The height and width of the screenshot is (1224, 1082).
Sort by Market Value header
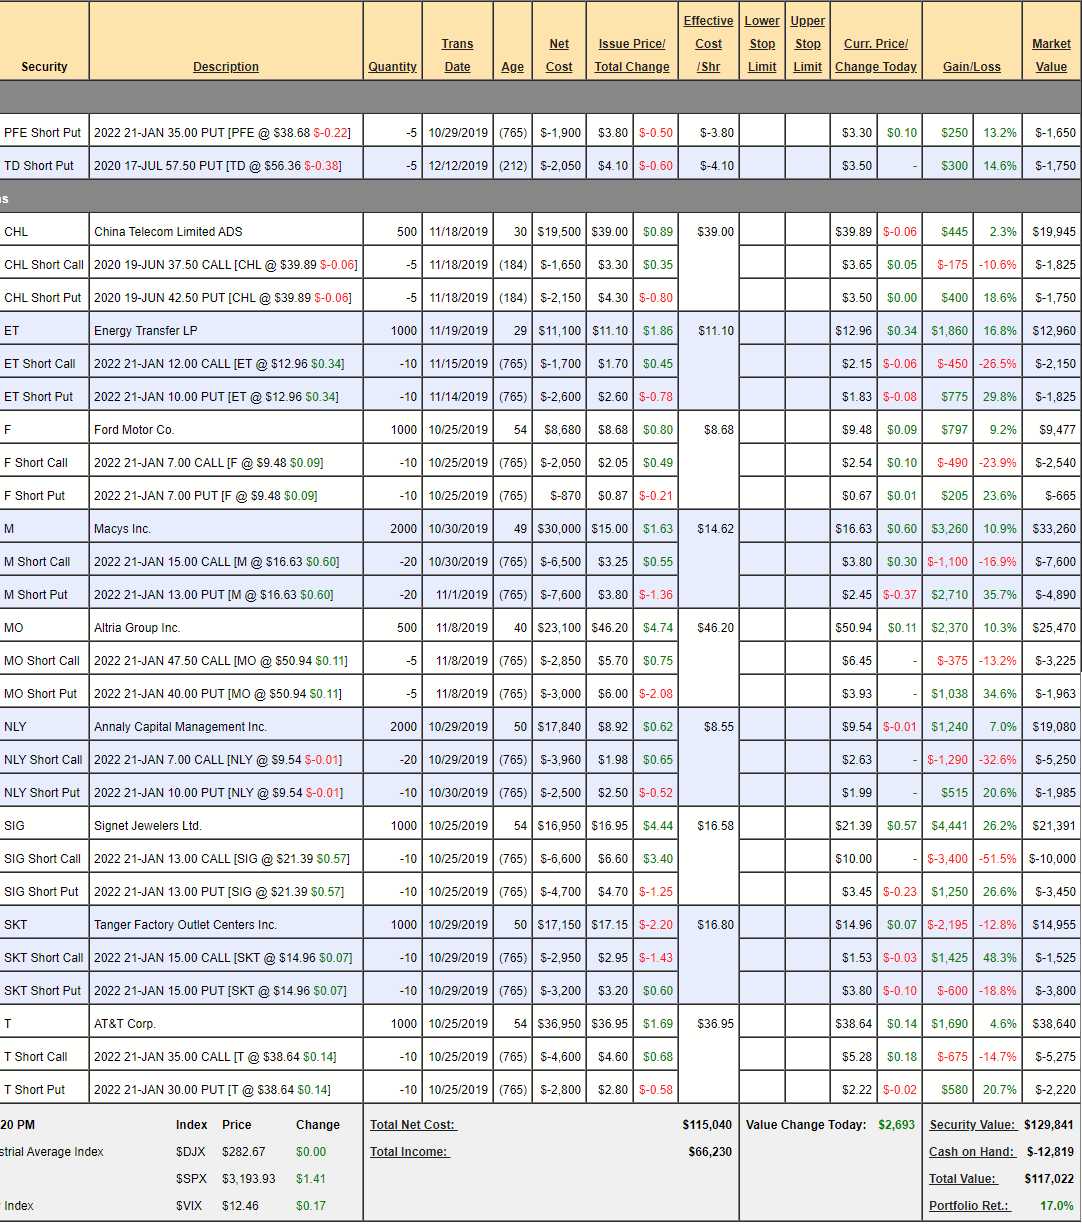coord(1051,56)
